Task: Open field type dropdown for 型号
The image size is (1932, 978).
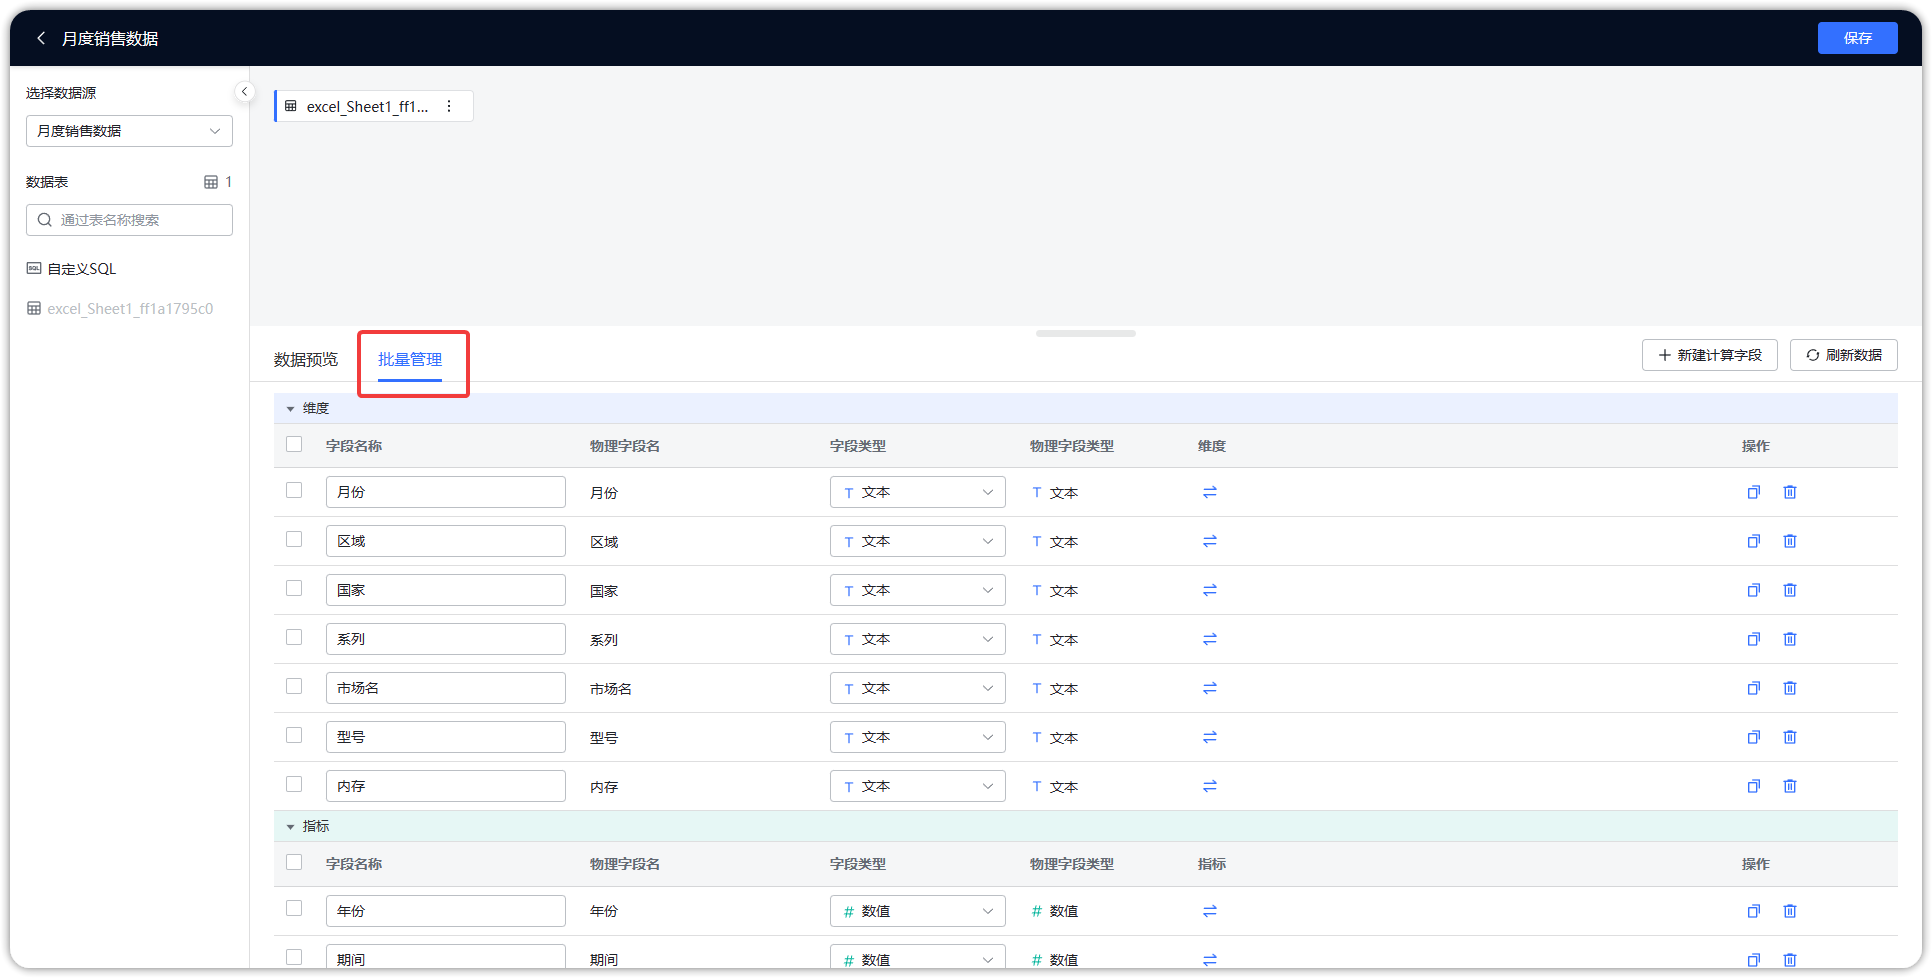Action: coord(917,737)
